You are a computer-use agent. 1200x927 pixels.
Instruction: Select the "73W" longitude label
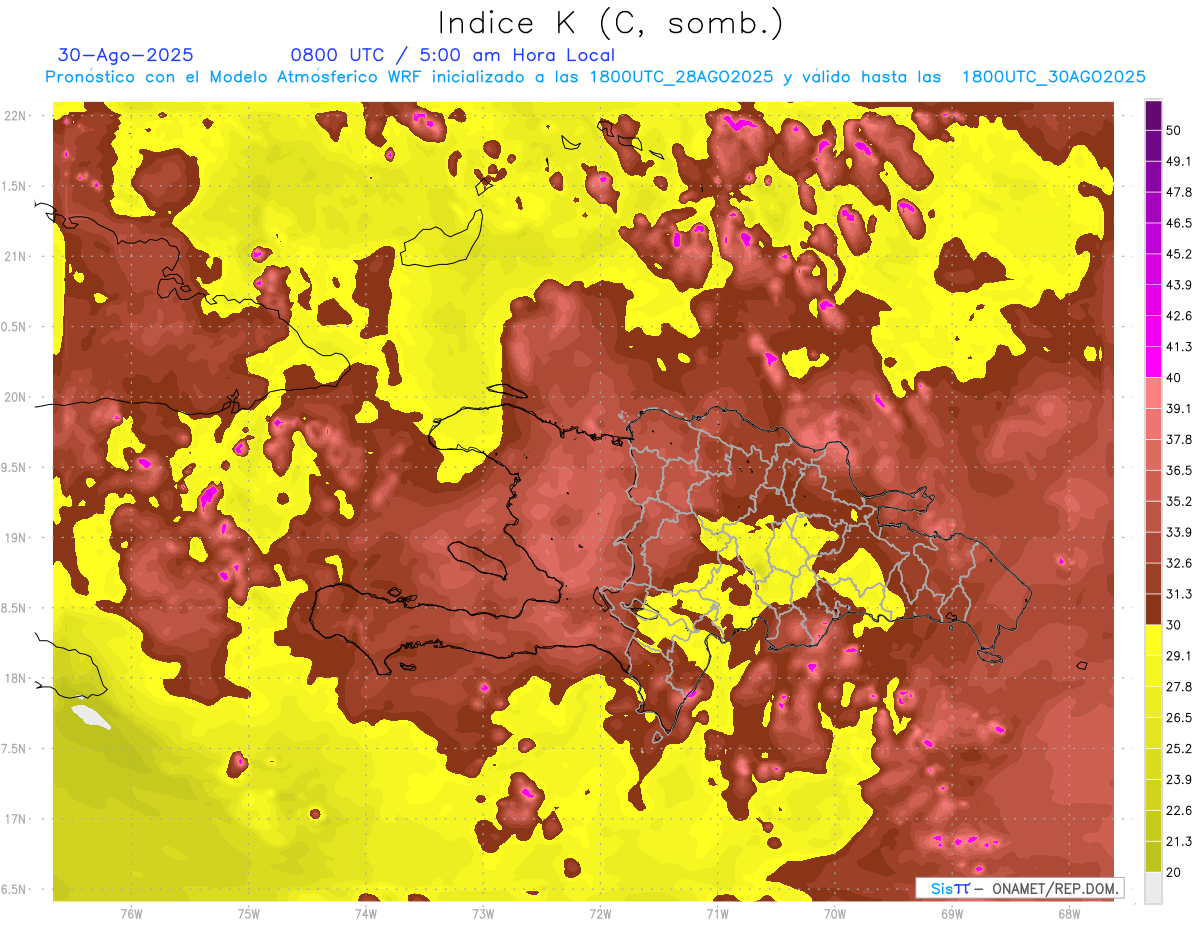483,914
